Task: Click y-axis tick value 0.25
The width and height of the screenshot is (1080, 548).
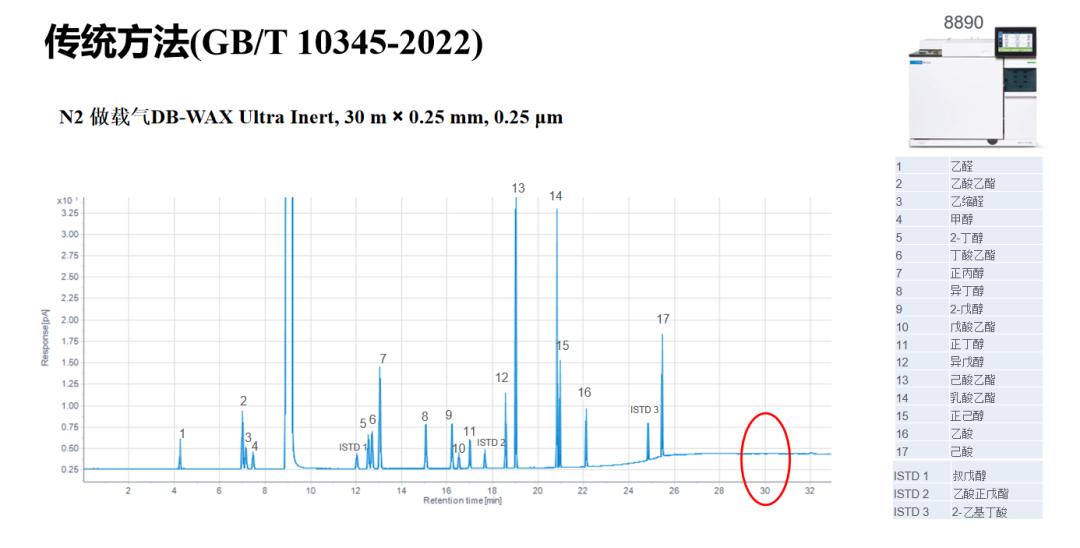Action: [70, 470]
